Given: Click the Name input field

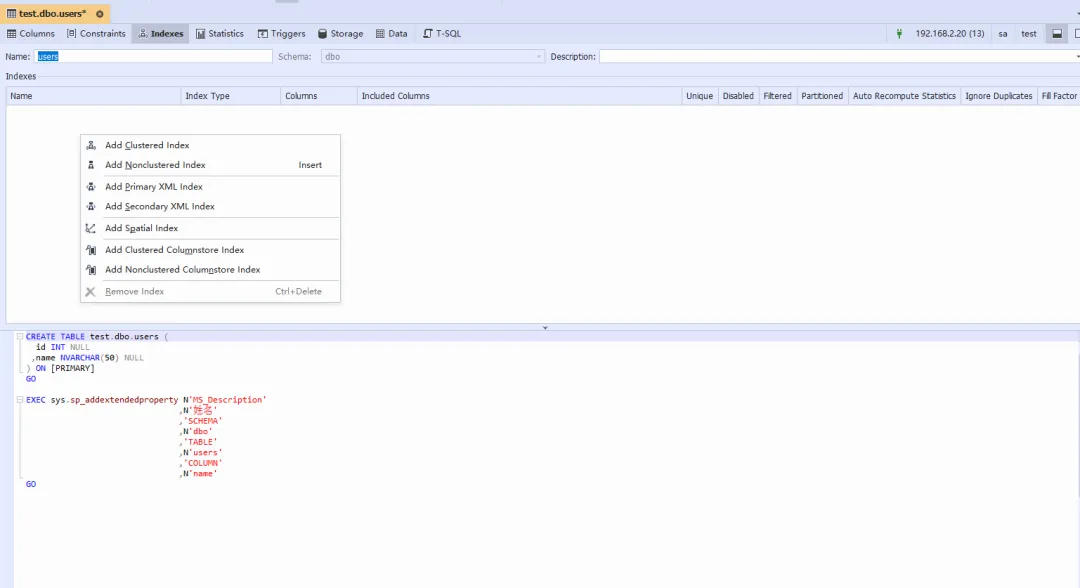Looking at the screenshot, I should (x=154, y=57).
